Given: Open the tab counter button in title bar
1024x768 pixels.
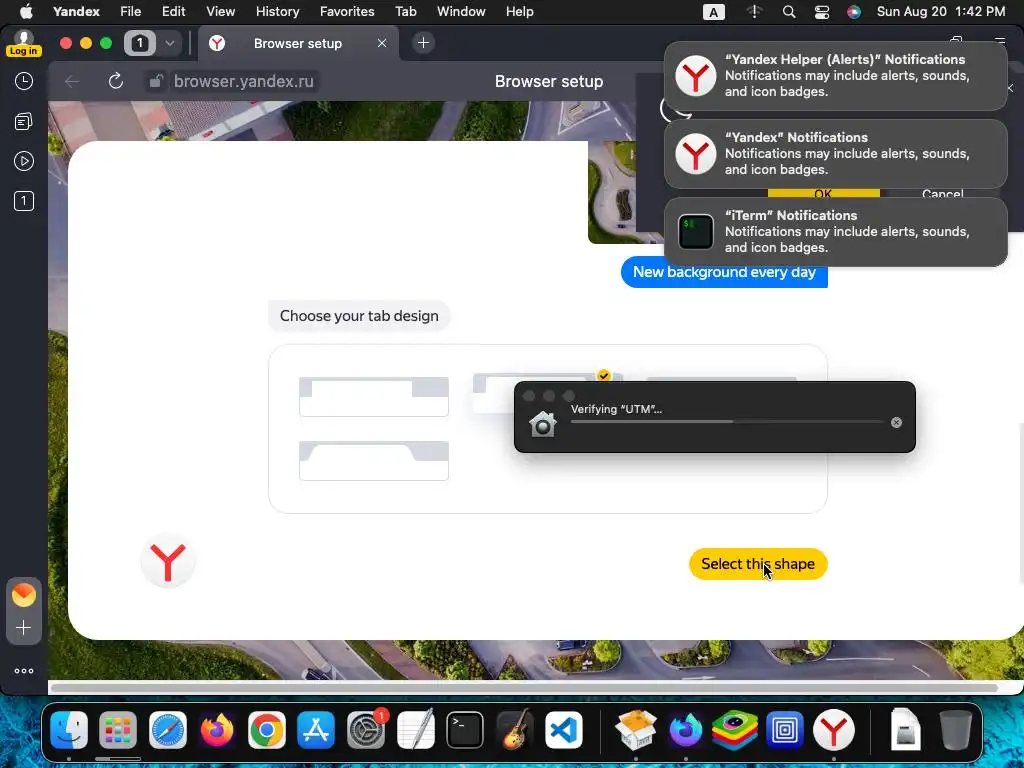Looking at the screenshot, I should click(139, 43).
